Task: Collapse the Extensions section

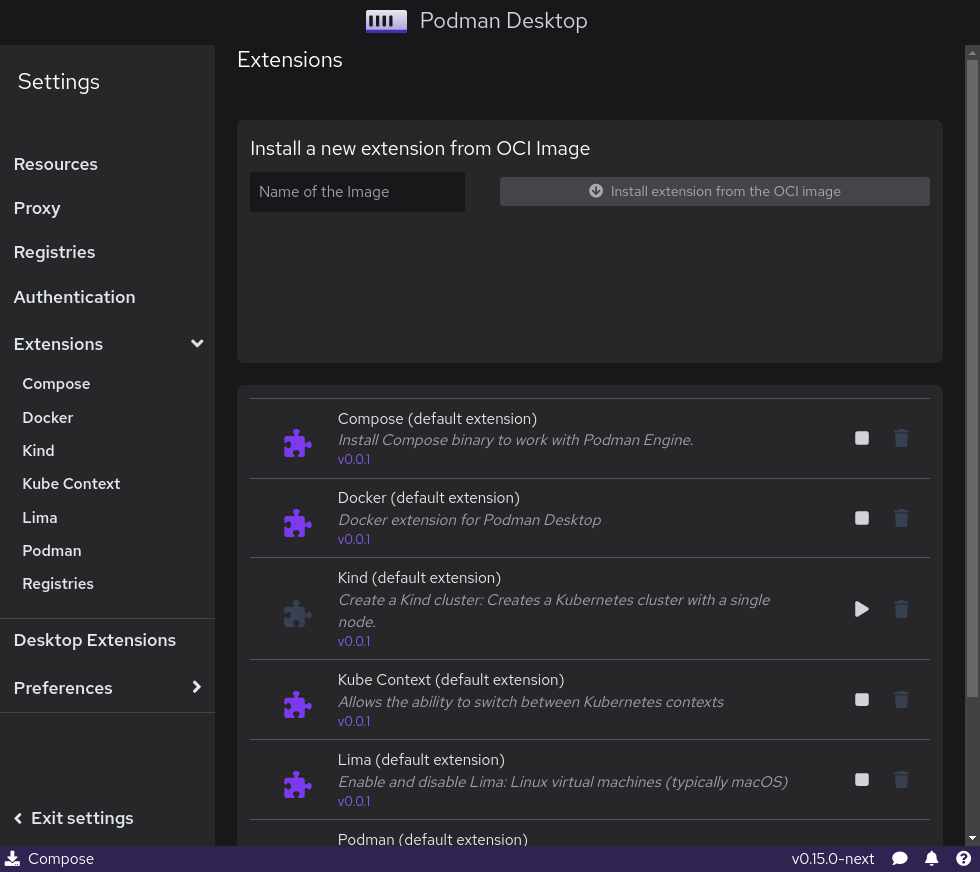Action: [196, 343]
